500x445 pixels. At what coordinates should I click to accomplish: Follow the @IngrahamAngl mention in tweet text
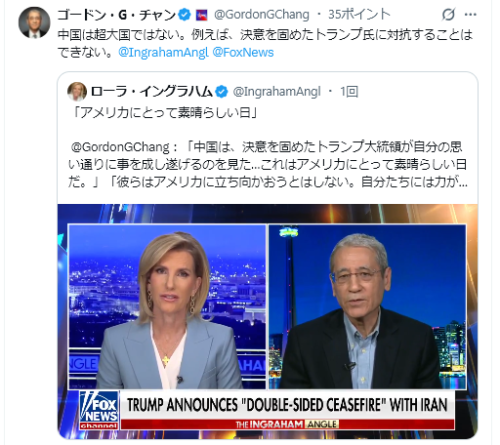[x=163, y=53]
